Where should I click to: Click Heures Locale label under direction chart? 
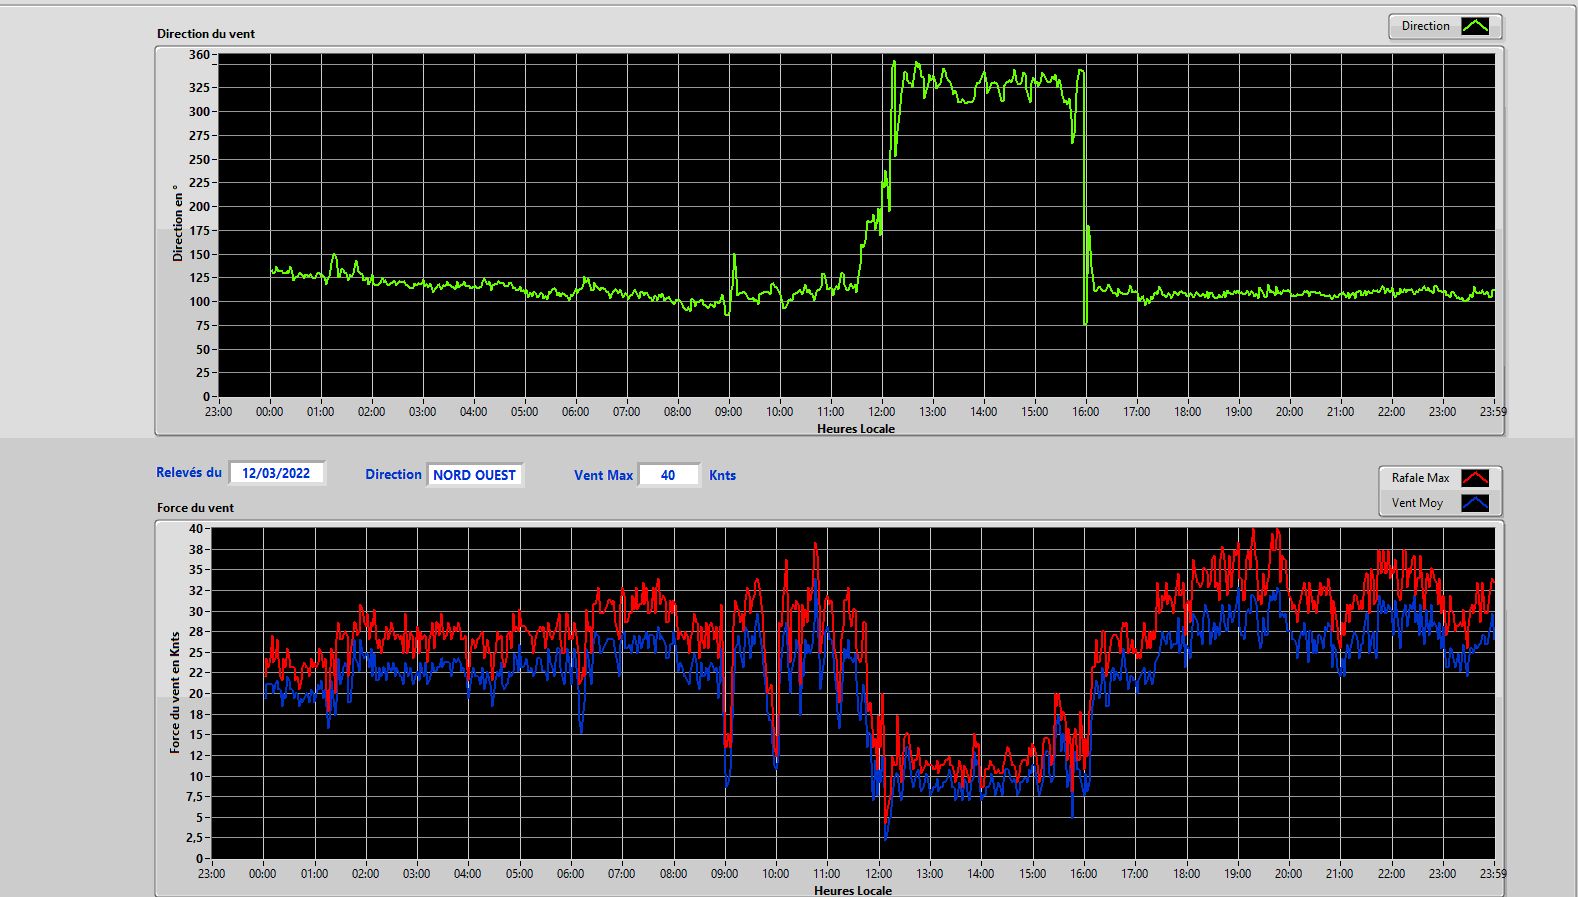(x=856, y=429)
